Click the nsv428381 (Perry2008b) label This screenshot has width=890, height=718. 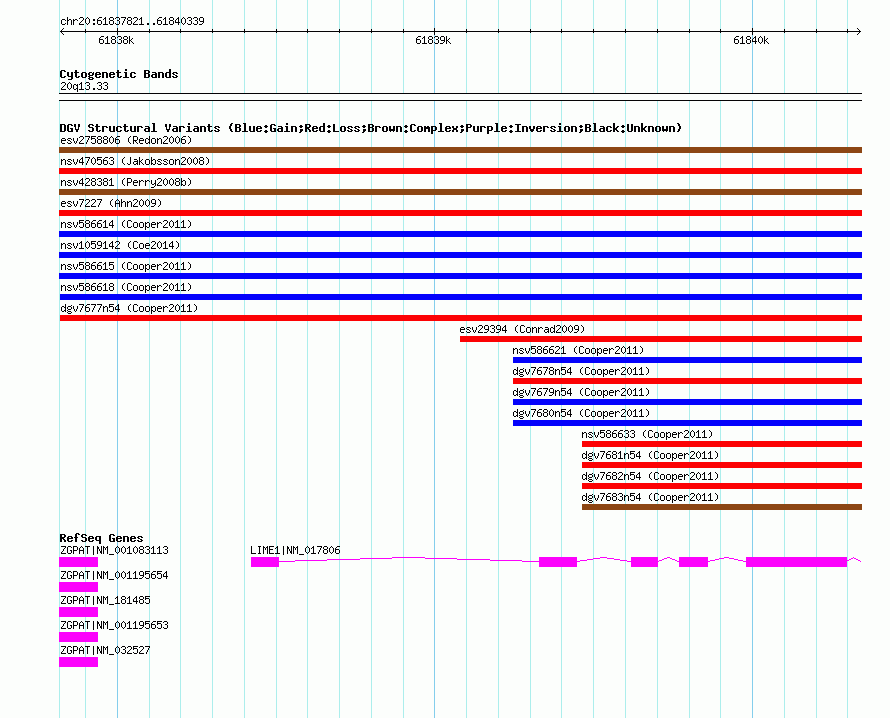click(126, 182)
